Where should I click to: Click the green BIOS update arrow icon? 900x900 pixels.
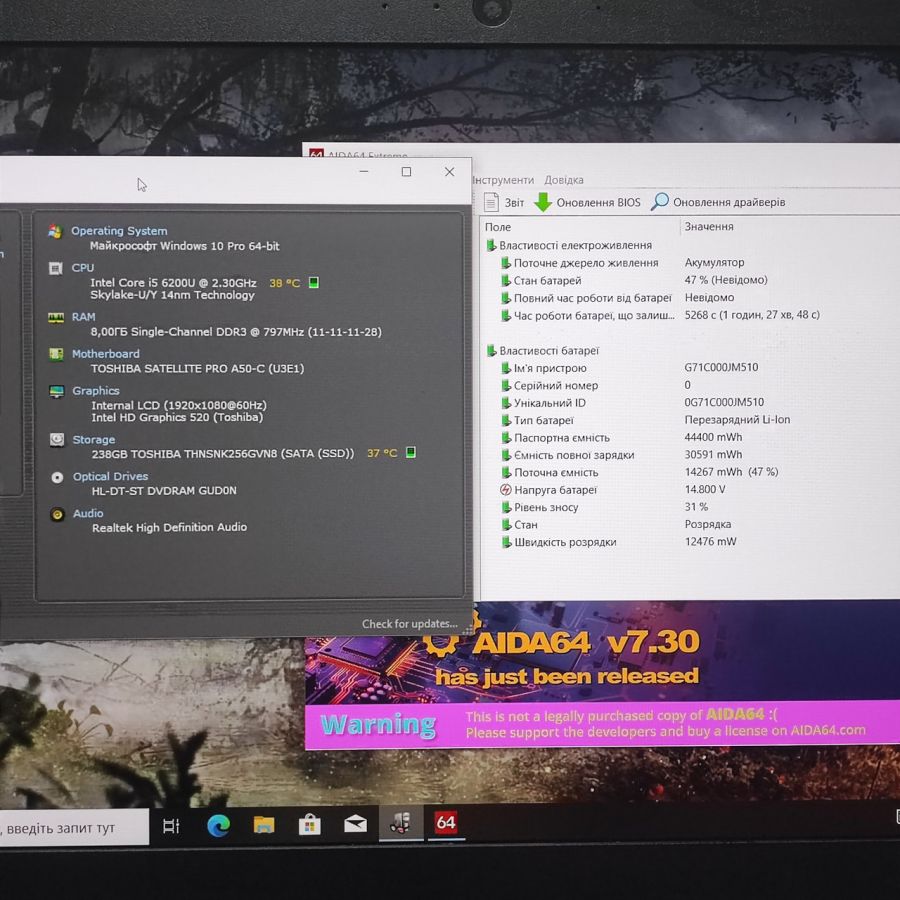tap(543, 202)
